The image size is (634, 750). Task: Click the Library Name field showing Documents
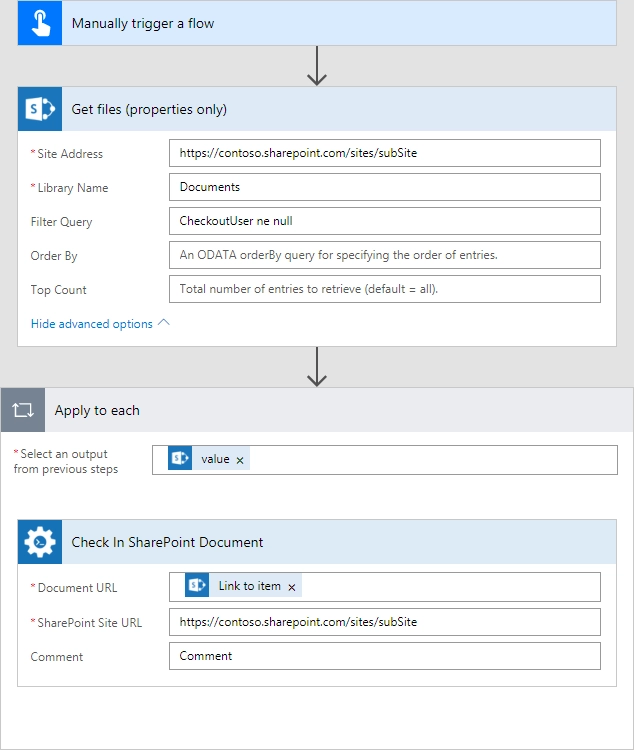385,187
